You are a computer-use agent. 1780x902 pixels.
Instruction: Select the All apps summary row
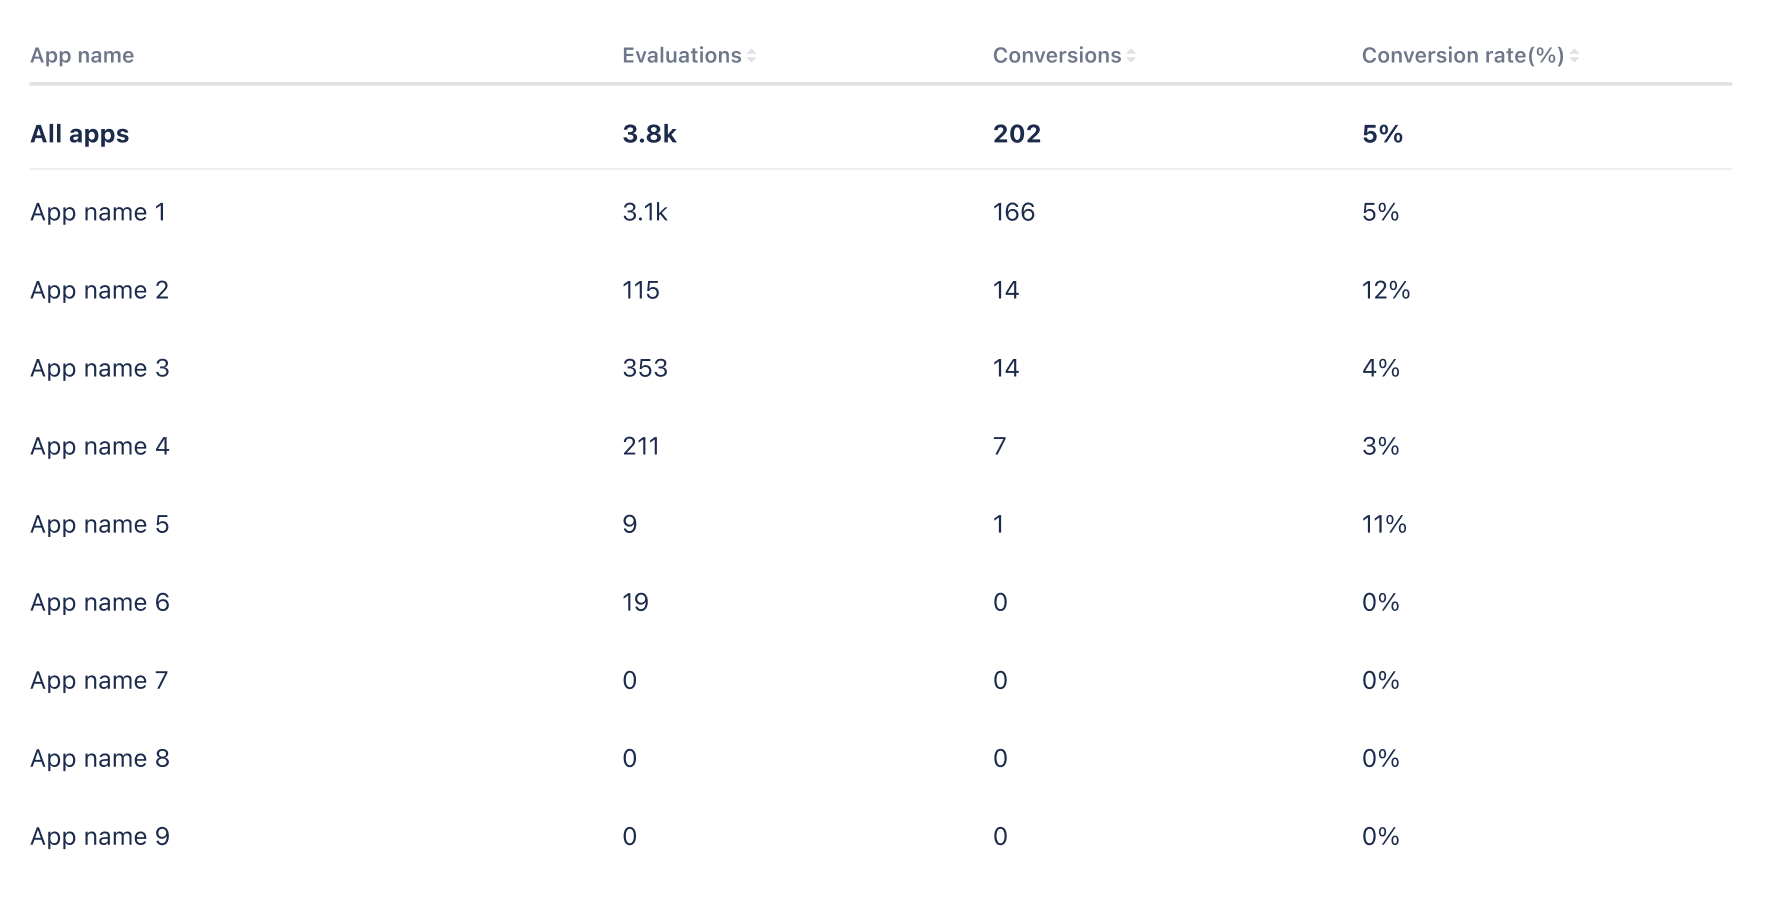coord(80,134)
